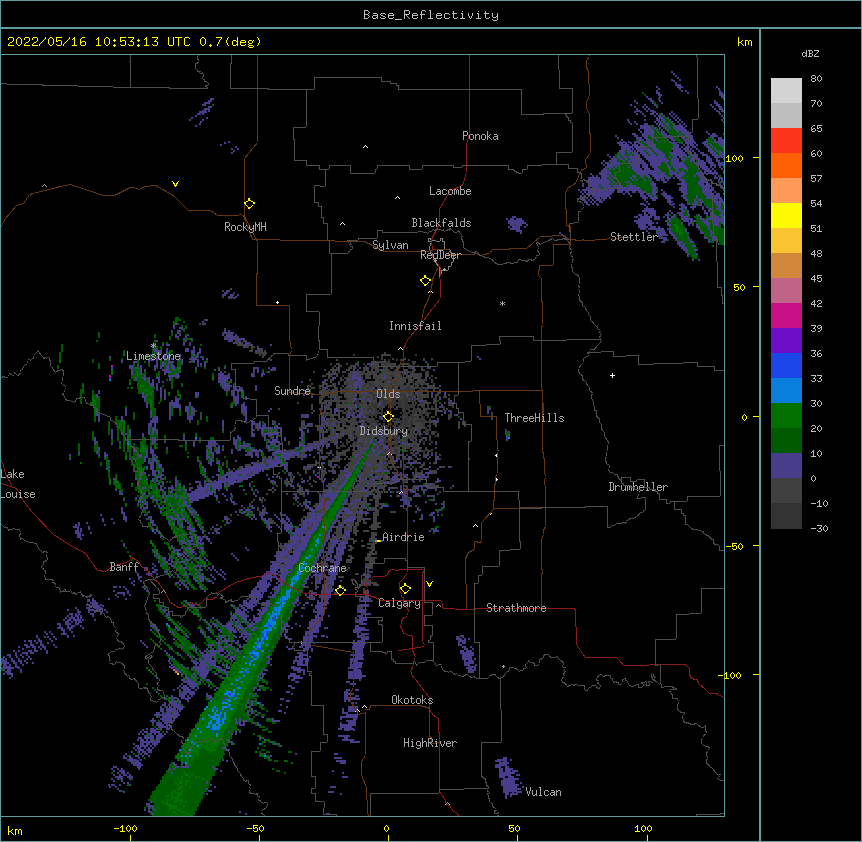
Task: Click the Sundre label
Action: (292, 391)
